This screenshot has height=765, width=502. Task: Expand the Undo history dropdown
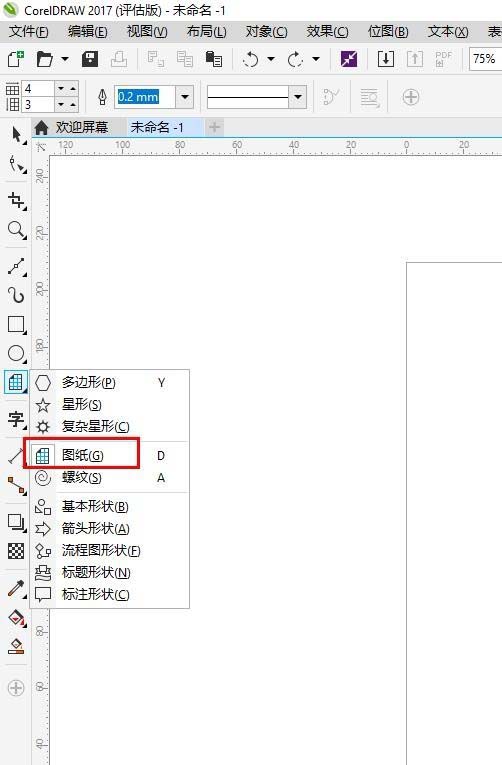[271, 59]
